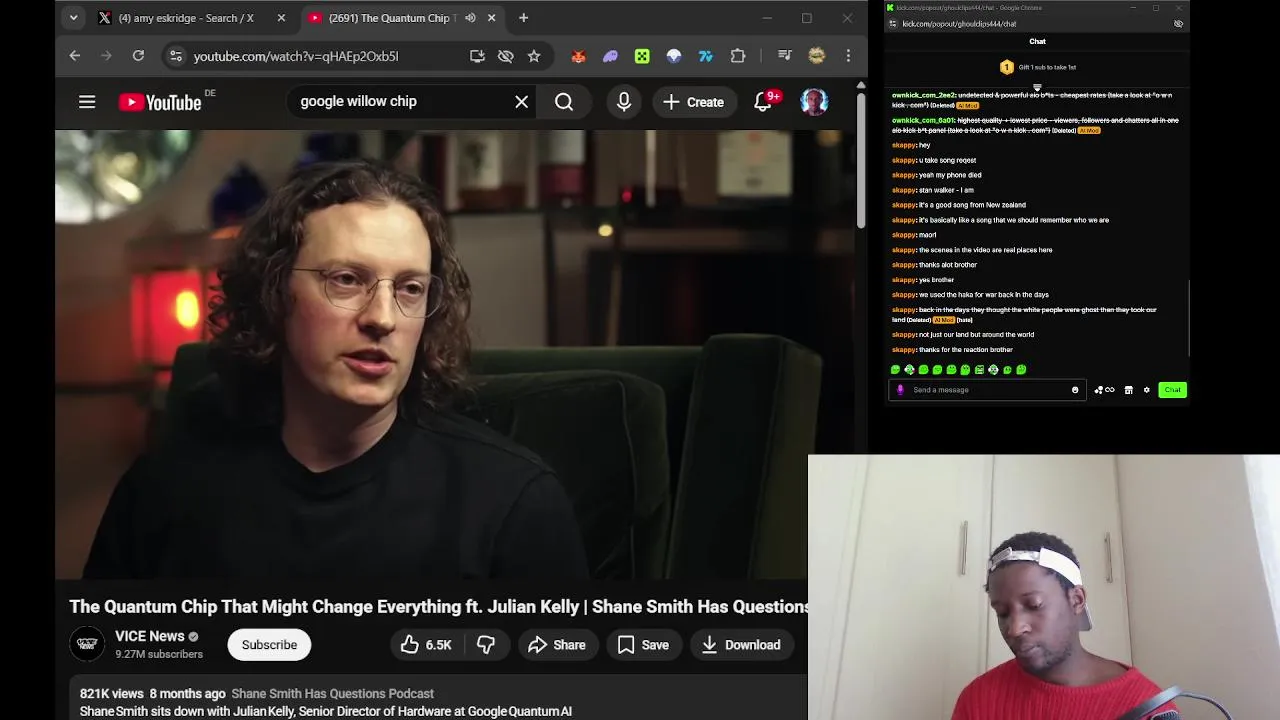Insert the last green Kick emote in row
Image resolution: width=1280 pixels, height=720 pixels.
click(x=1021, y=370)
